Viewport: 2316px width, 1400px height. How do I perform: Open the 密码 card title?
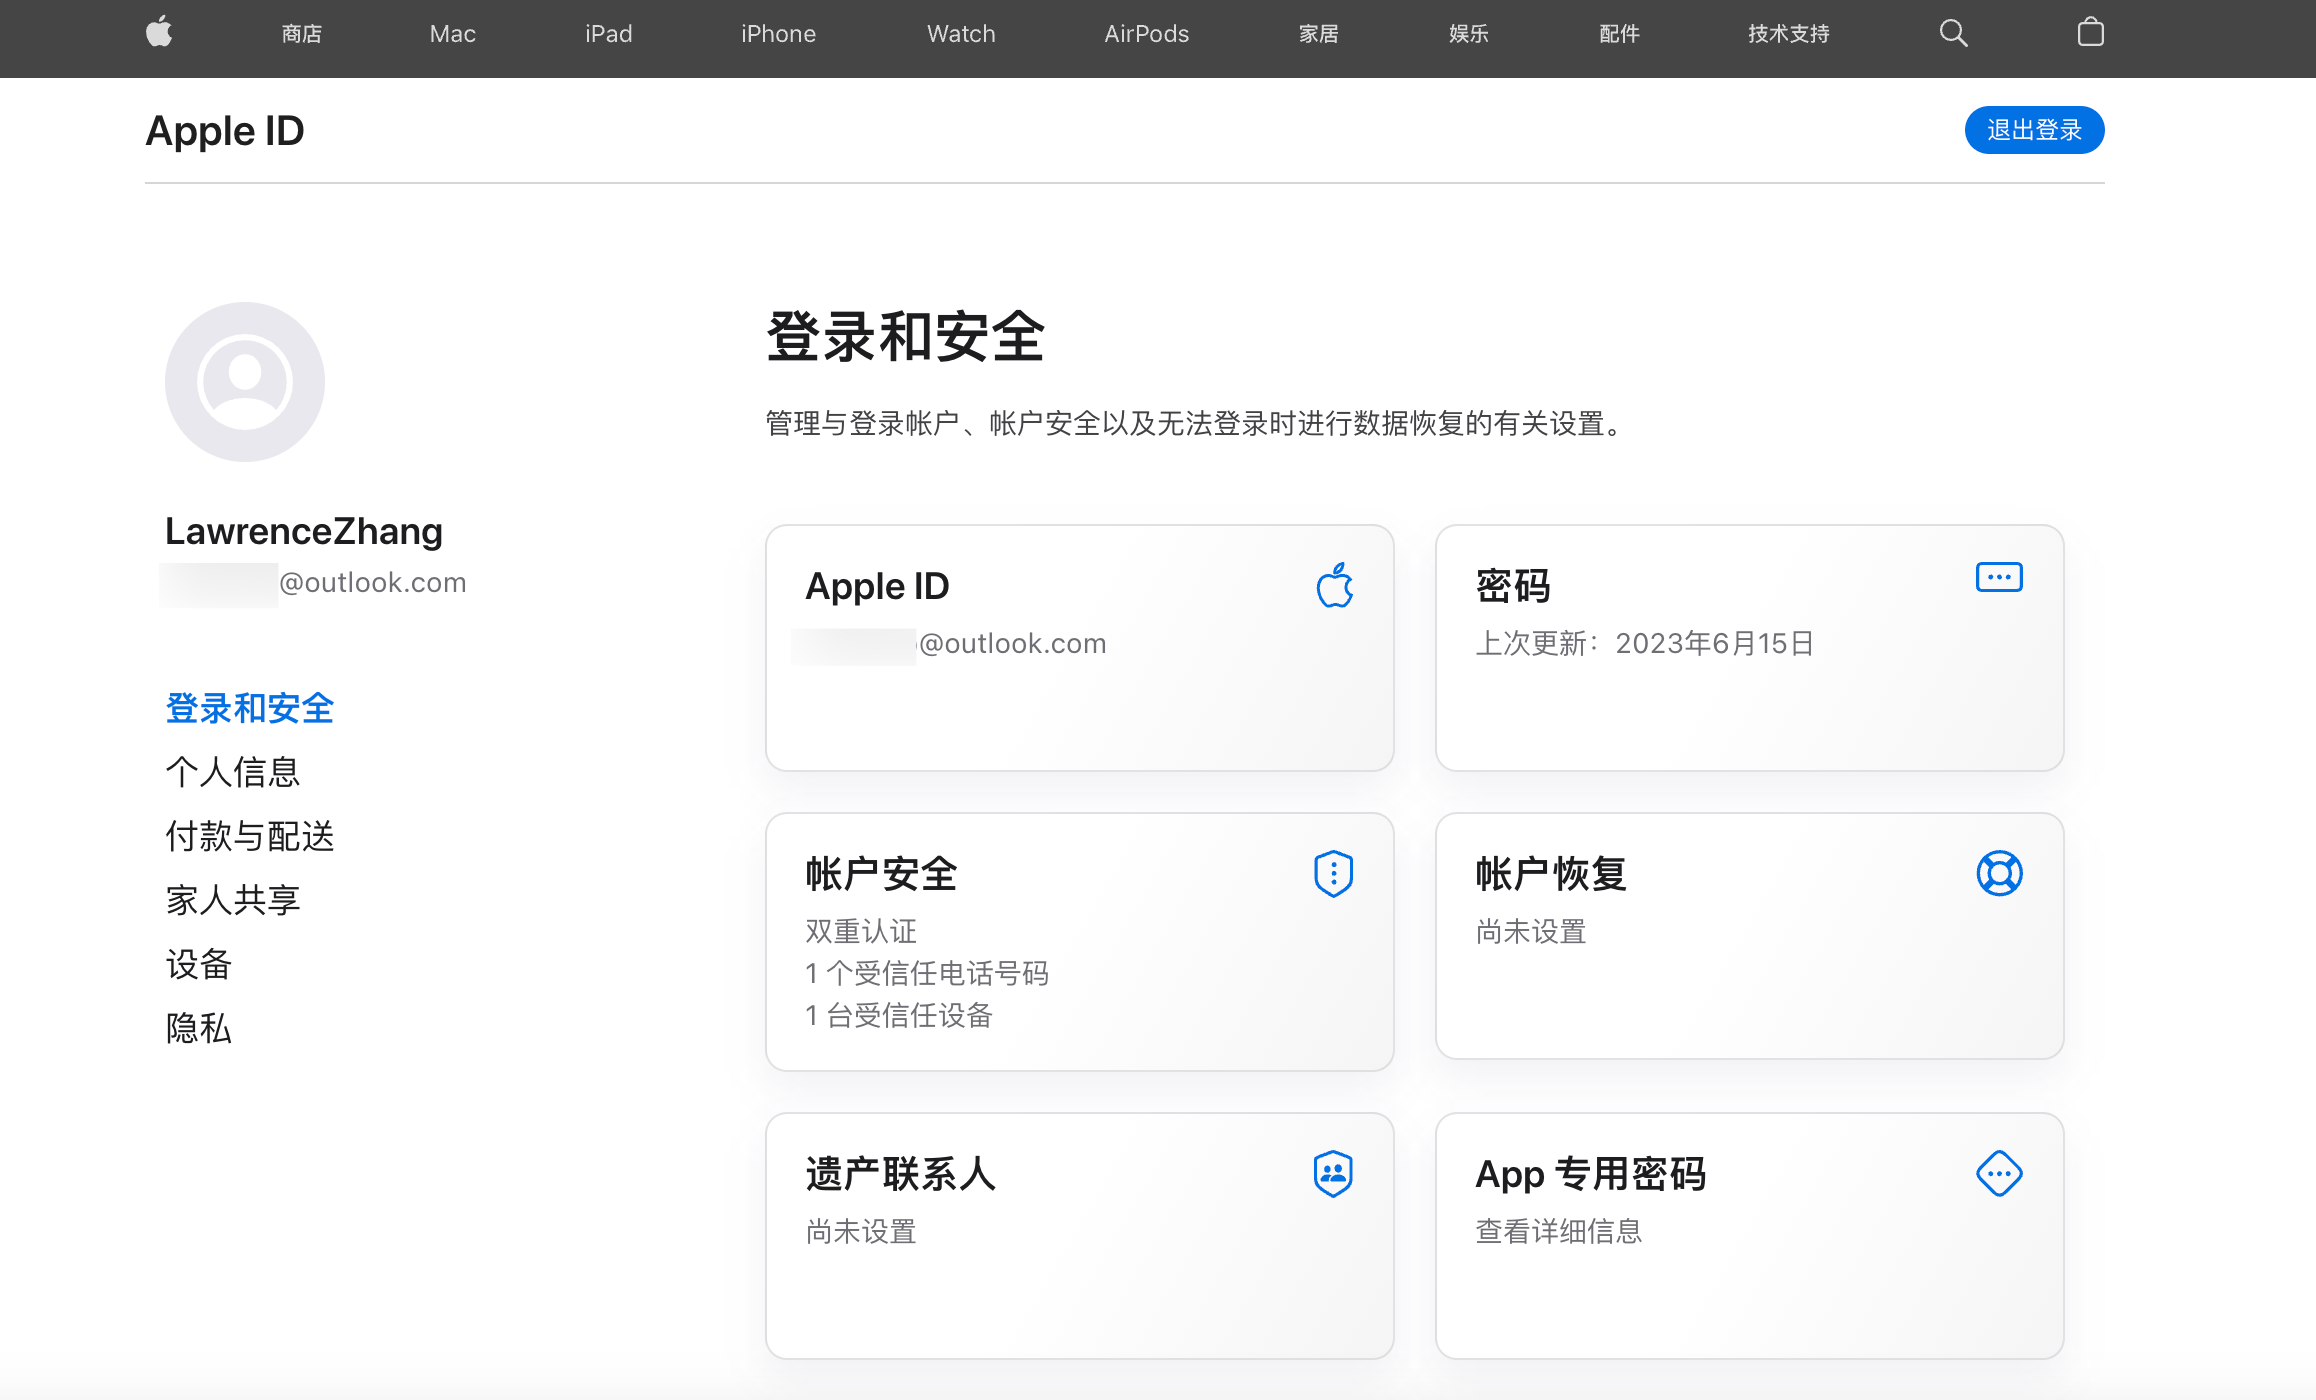click(x=1513, y=586)
